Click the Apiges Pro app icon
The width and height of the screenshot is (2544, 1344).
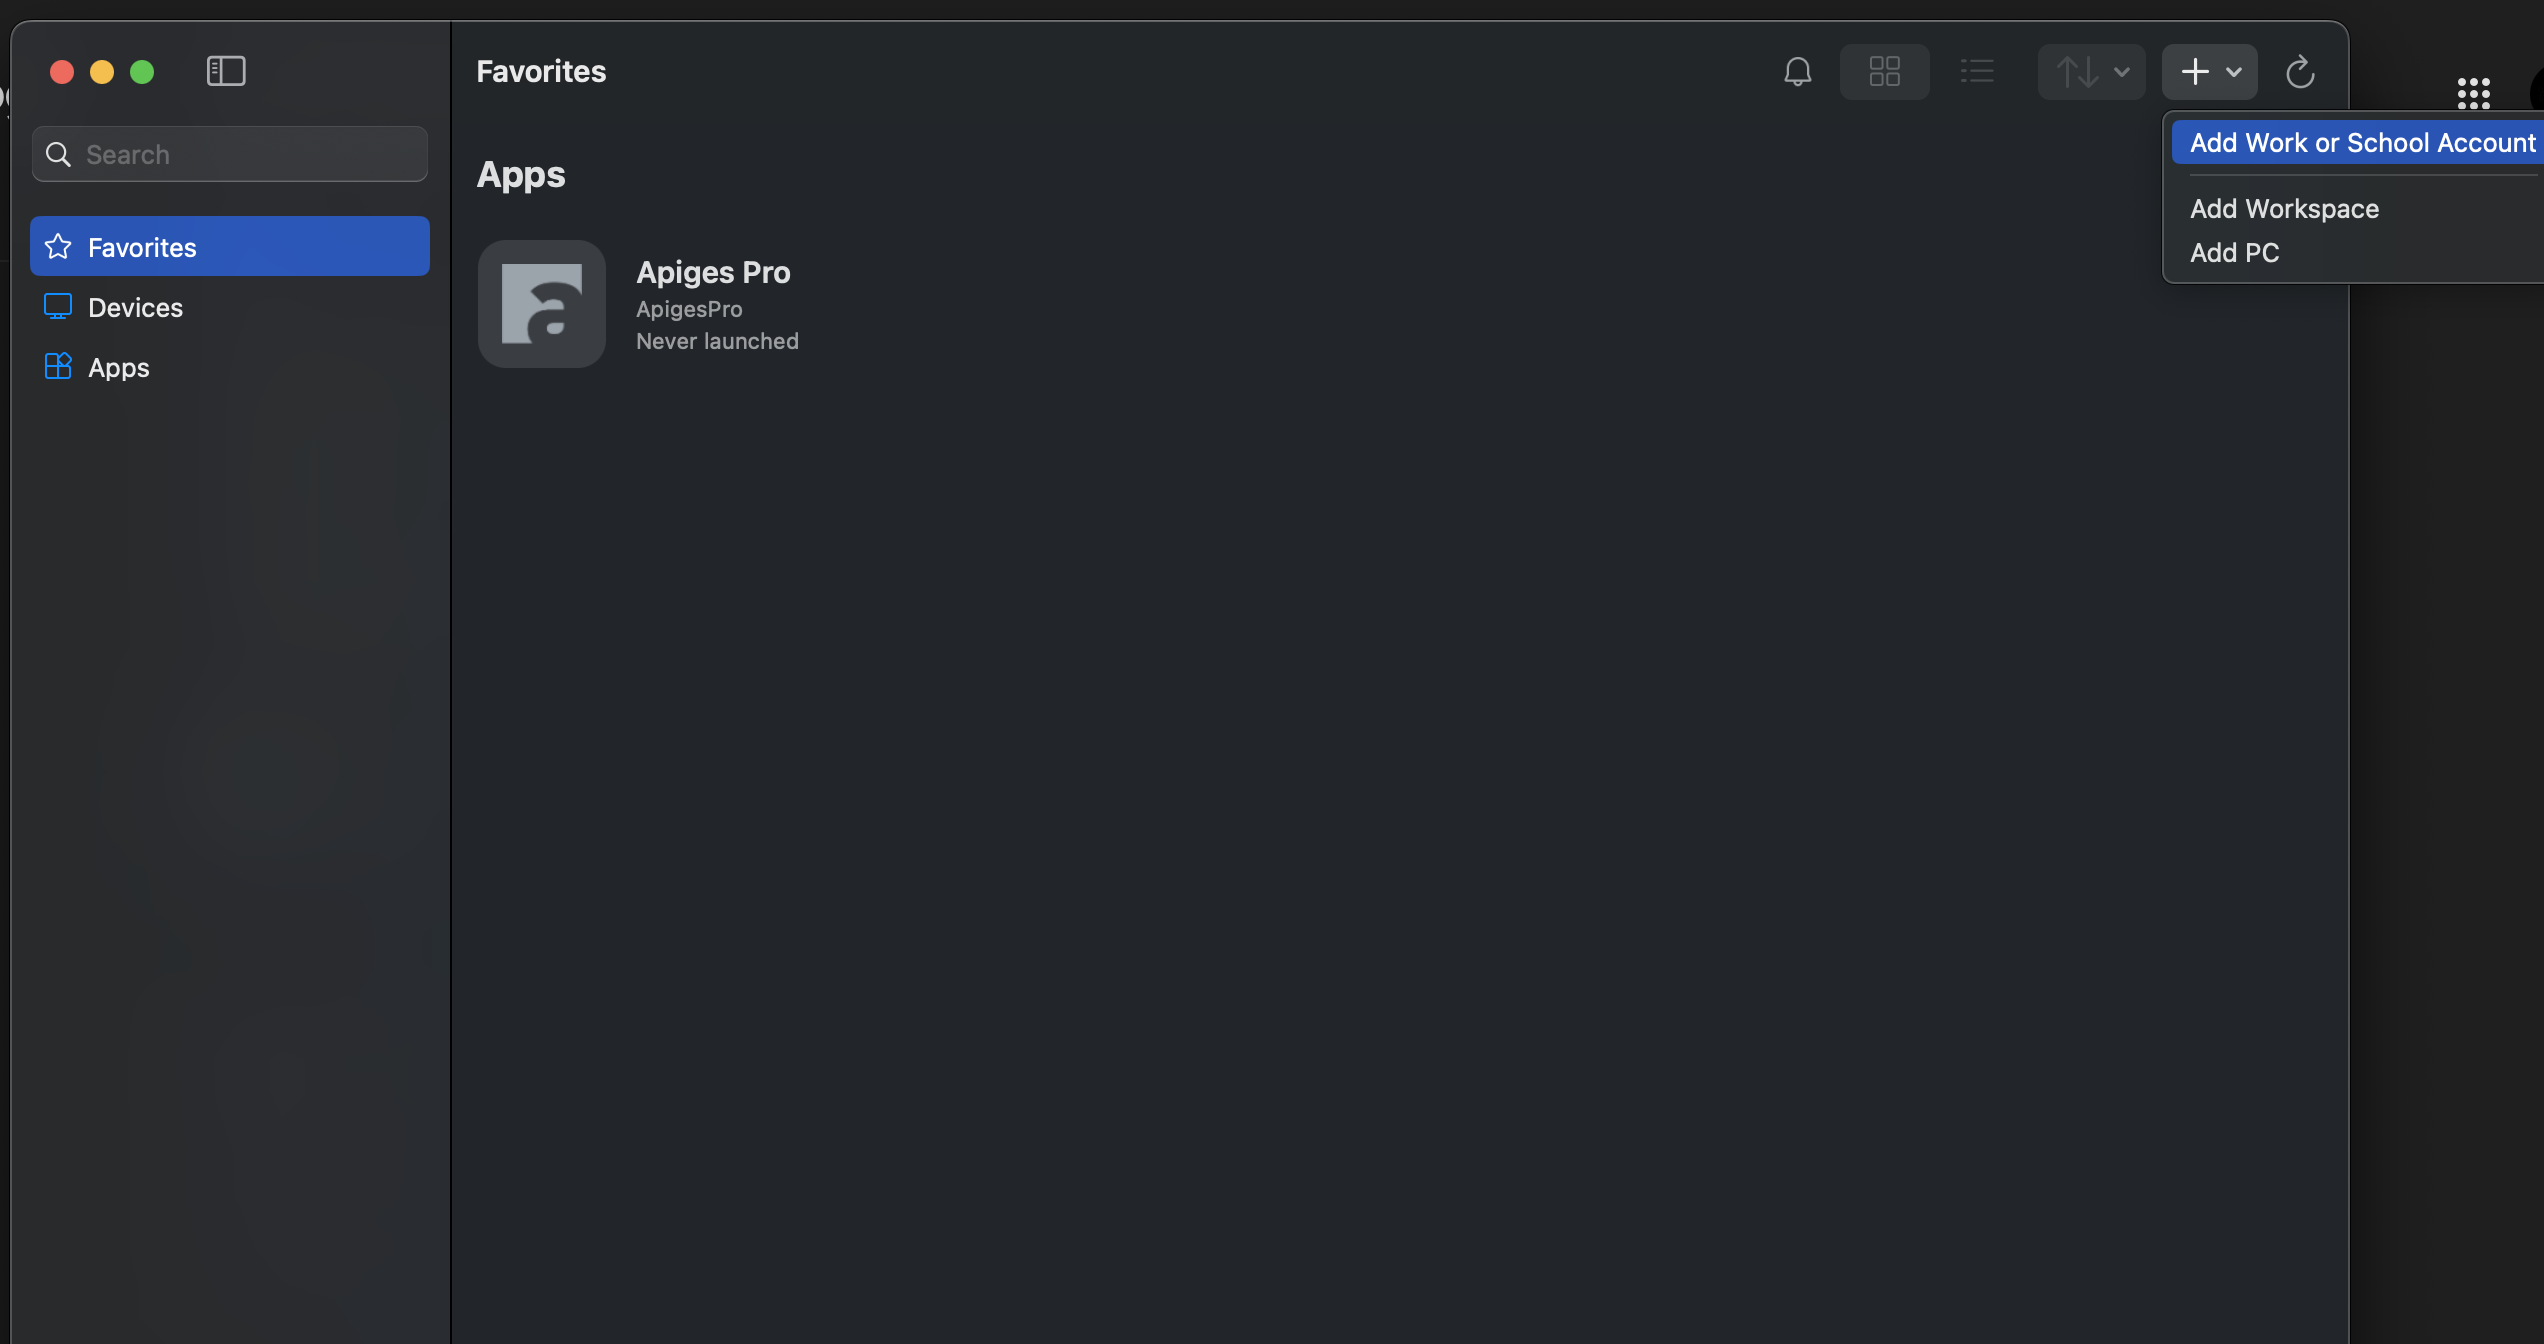click(x=541, y=304)
